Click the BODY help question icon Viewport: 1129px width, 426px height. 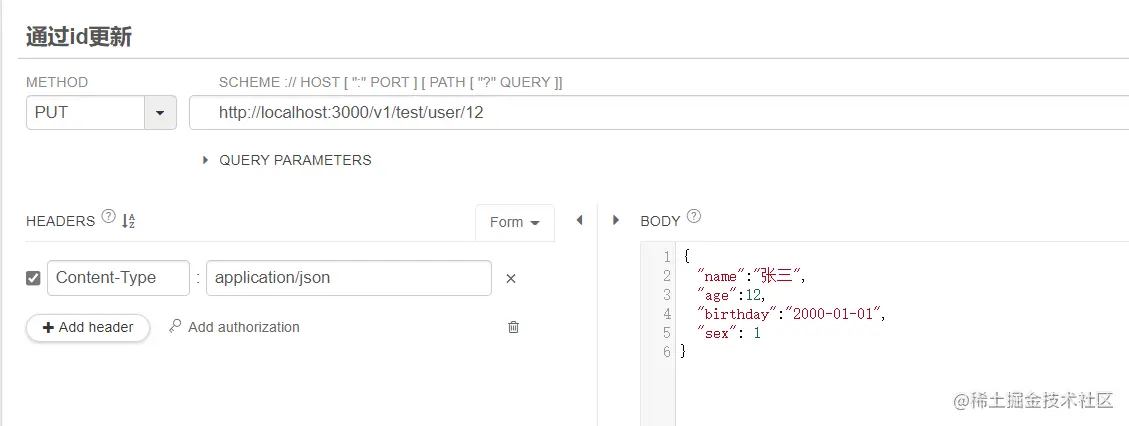click(x=694, y=217)
